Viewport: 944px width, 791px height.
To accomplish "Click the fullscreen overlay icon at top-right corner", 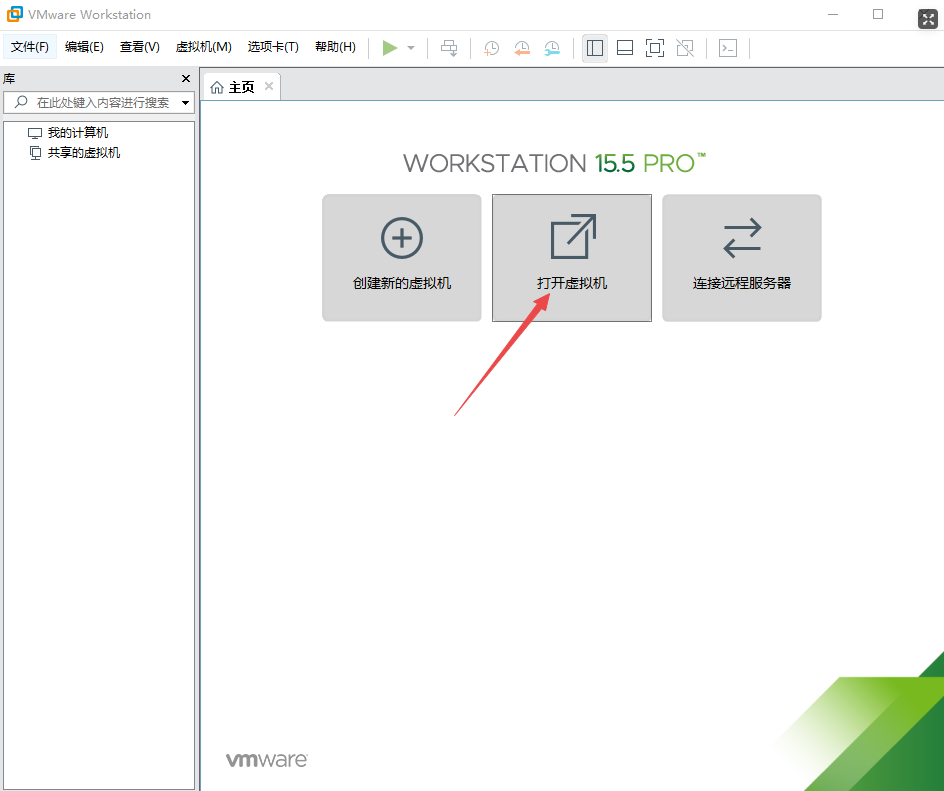I will tap(928, 19).
